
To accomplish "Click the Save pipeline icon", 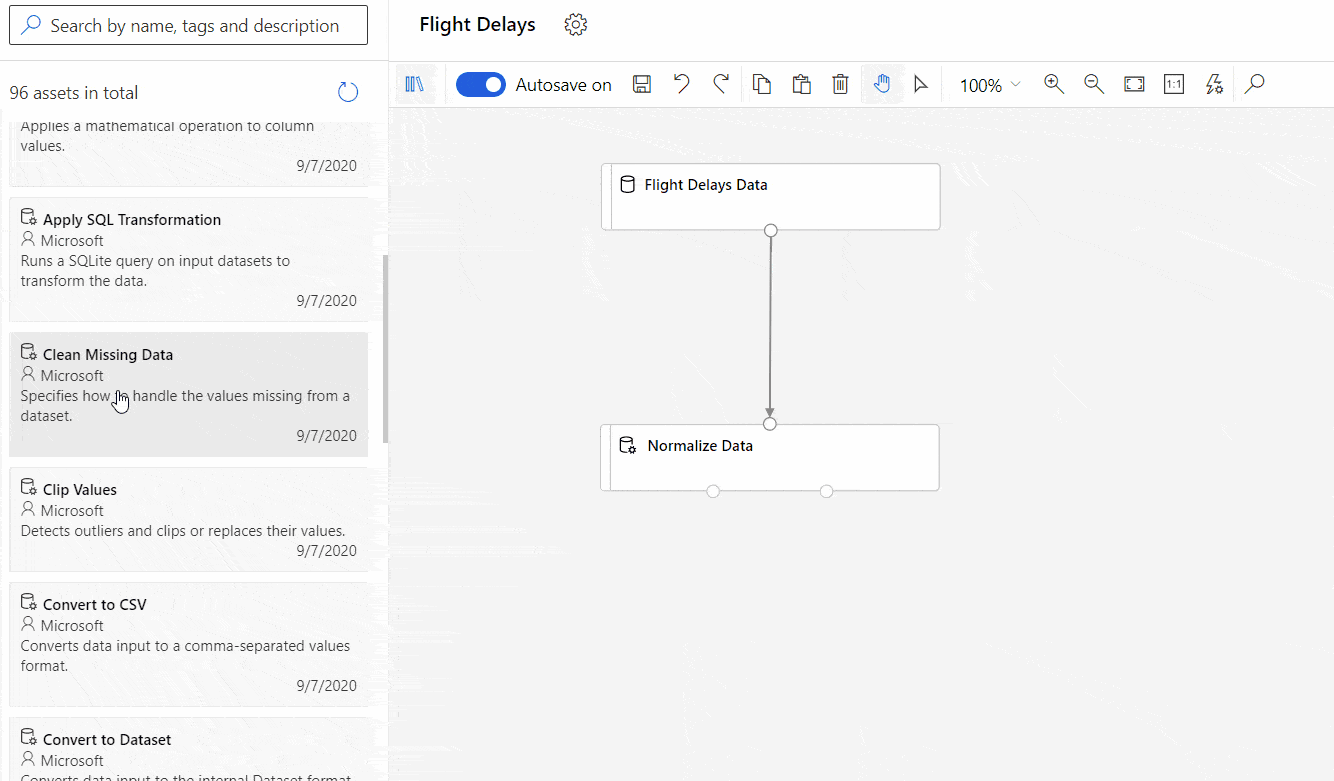I will [641, 84].
